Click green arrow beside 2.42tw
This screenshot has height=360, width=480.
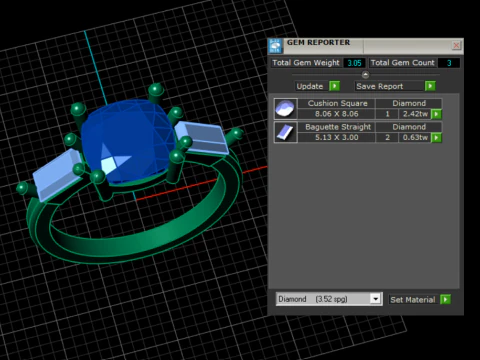pyautogui.click(x=436, y=114)
